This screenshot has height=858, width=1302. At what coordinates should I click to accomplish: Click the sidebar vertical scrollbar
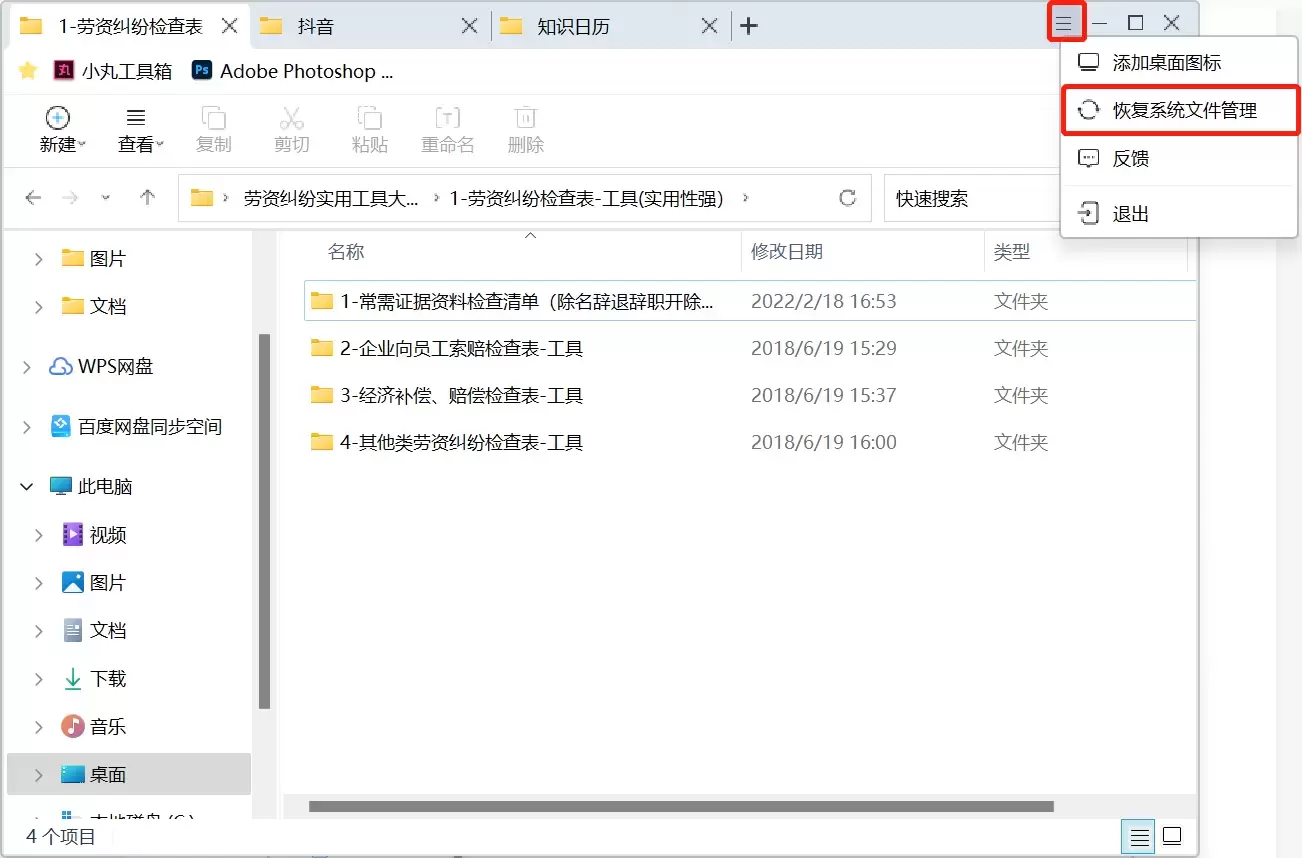[264, 520]
